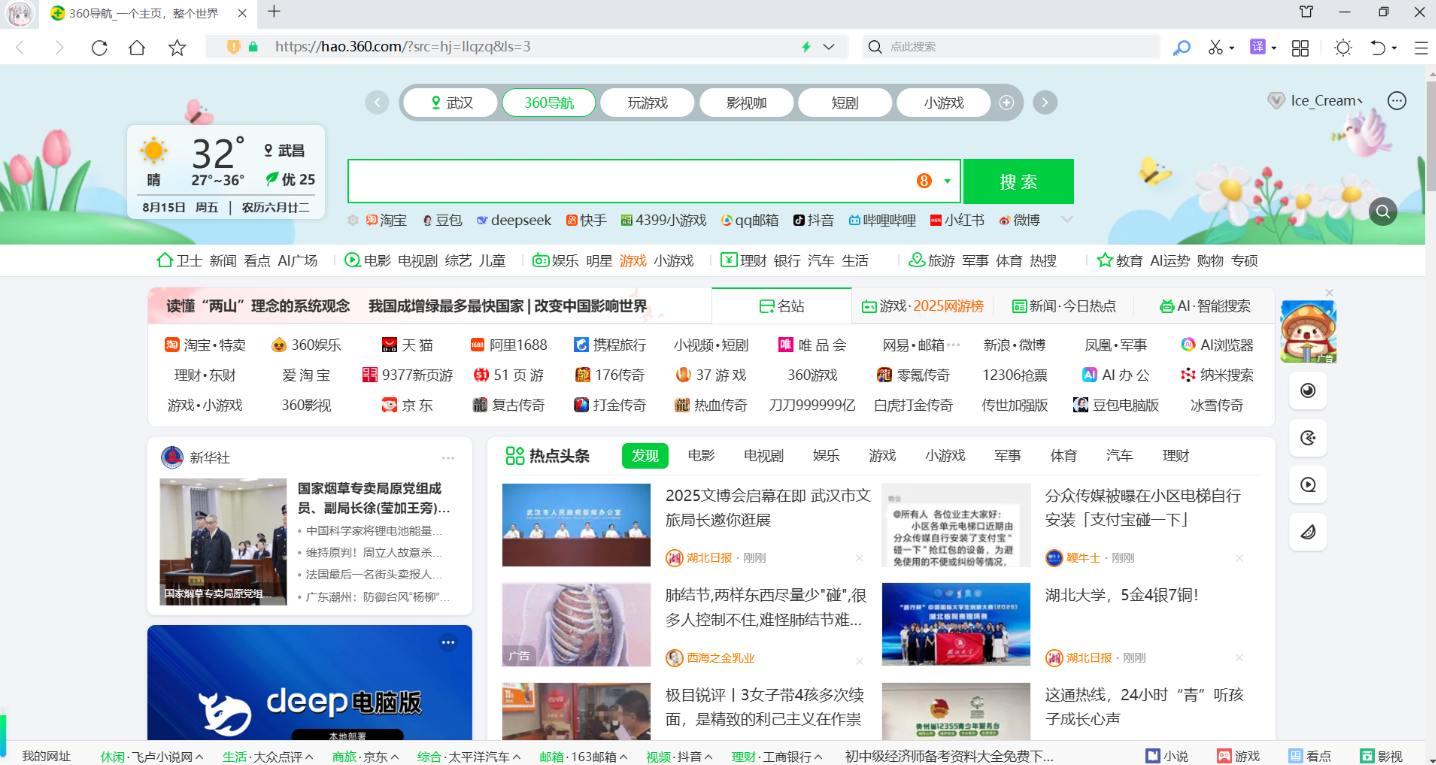
Task: Expand the search engine dropdown arrow
Action: pos(947,182)
